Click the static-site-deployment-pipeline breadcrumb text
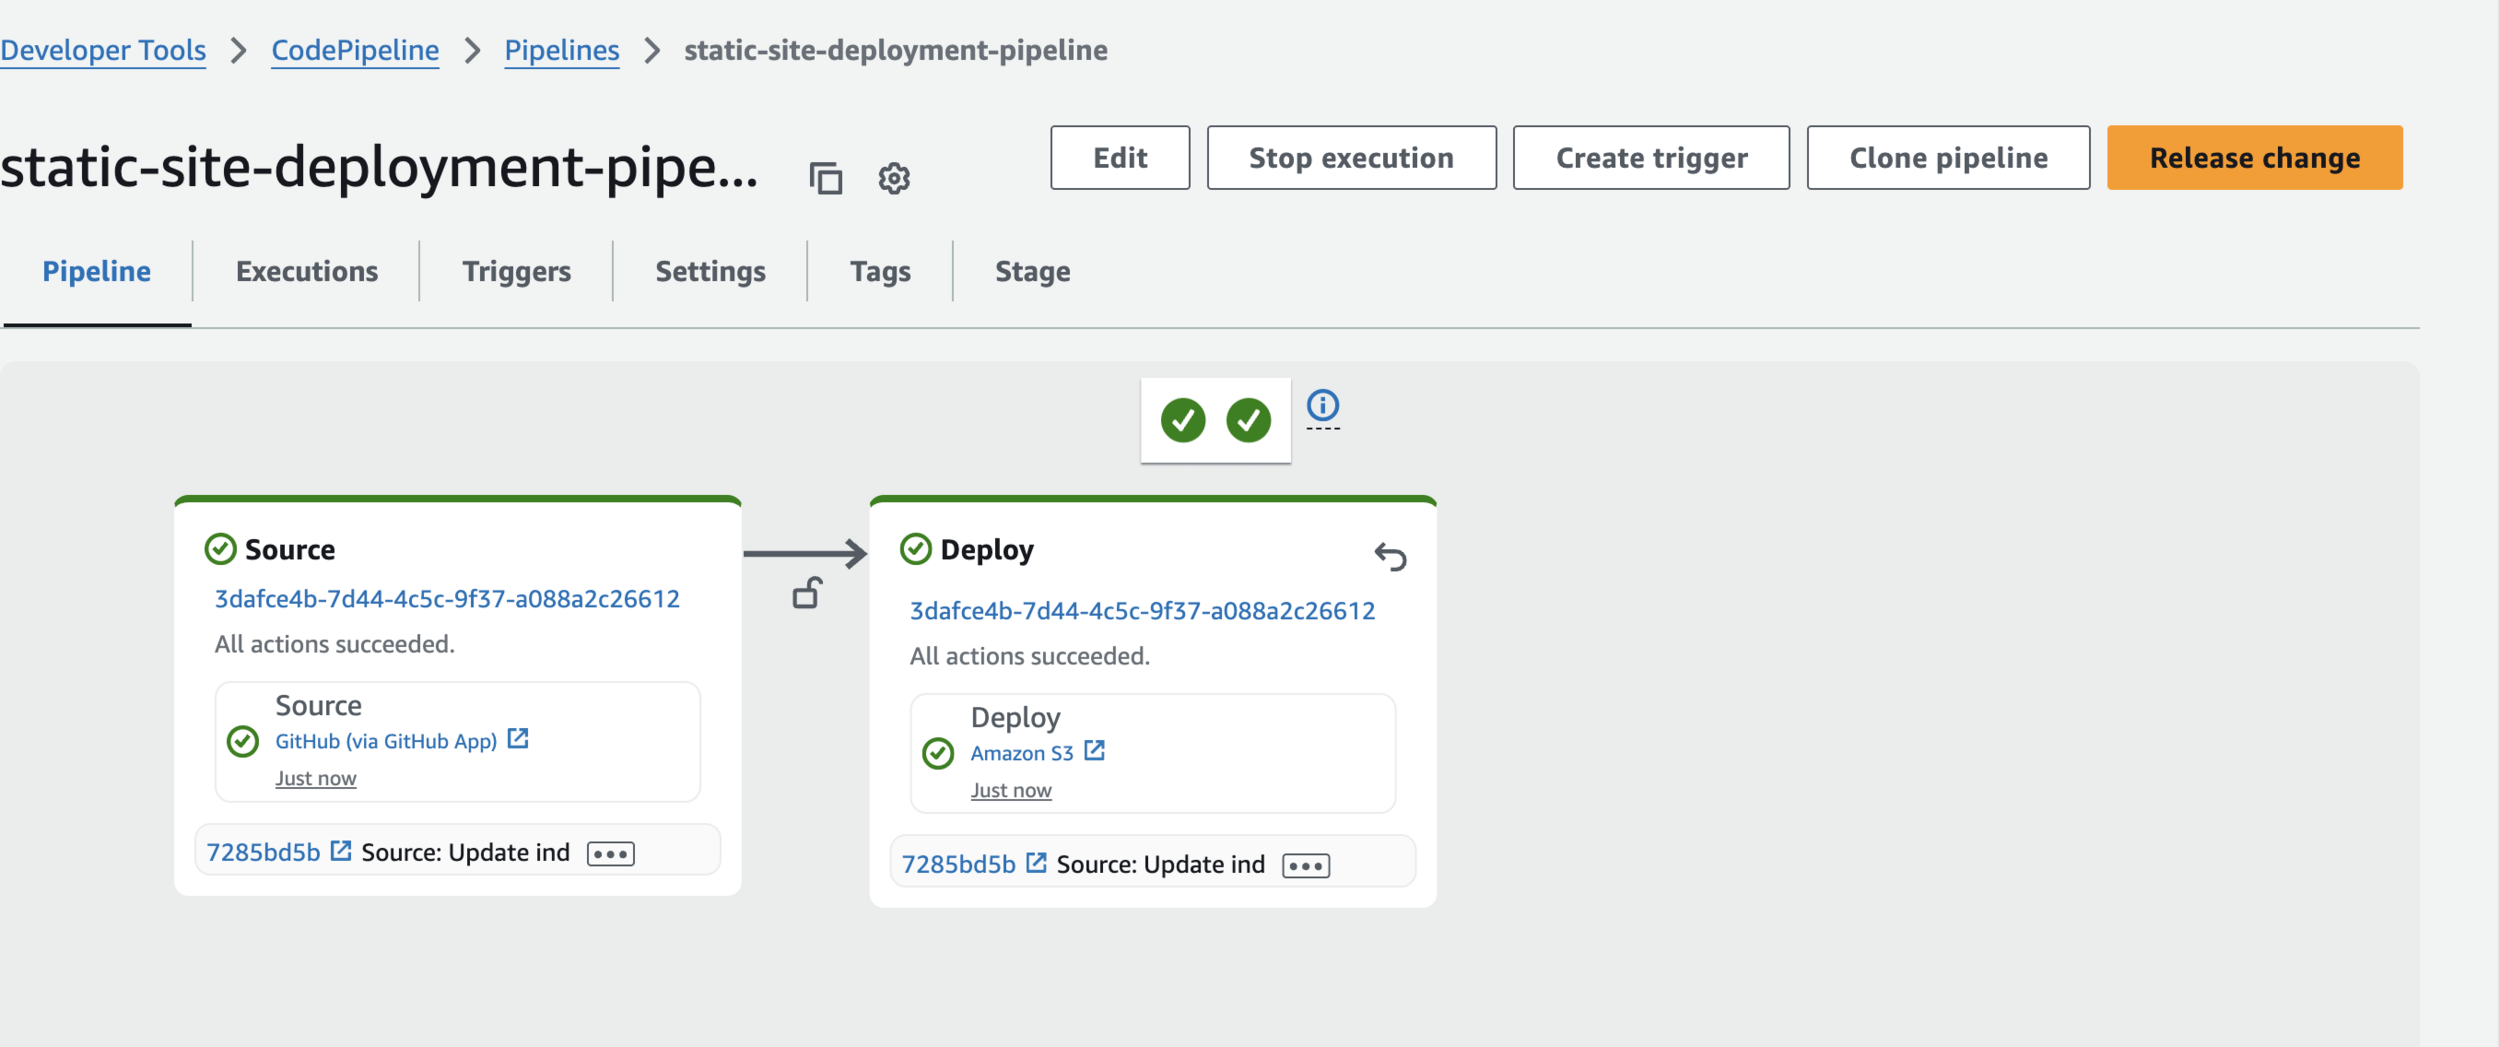 point(896,50)
